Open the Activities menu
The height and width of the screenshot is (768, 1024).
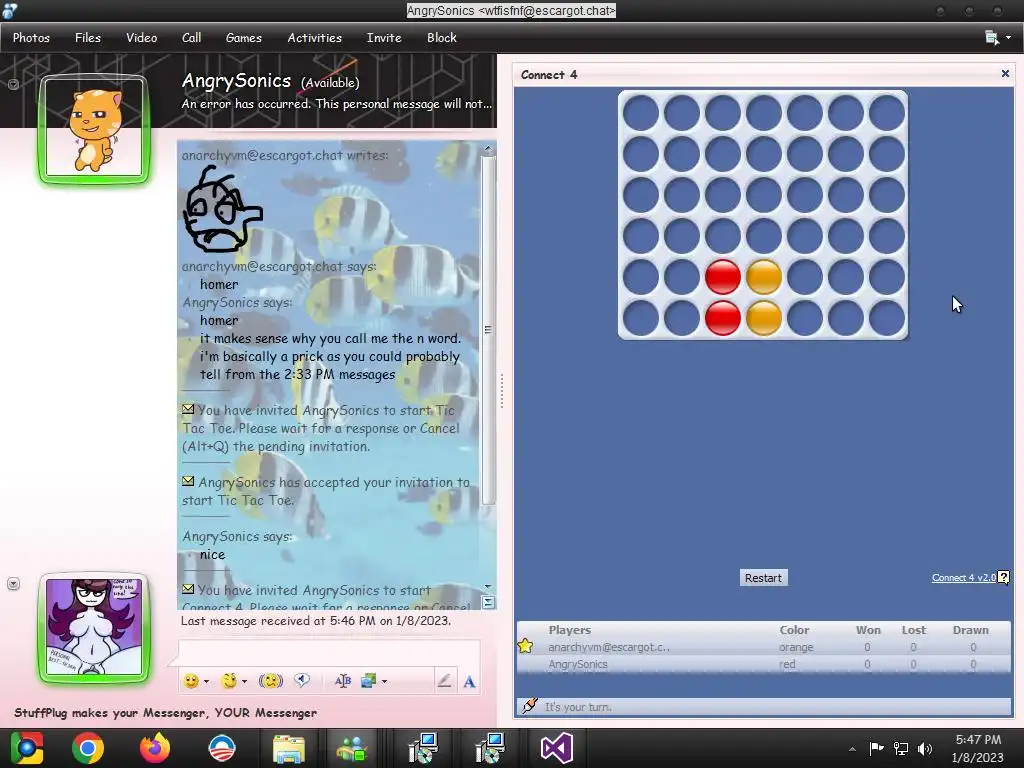(x=315, y=38)
